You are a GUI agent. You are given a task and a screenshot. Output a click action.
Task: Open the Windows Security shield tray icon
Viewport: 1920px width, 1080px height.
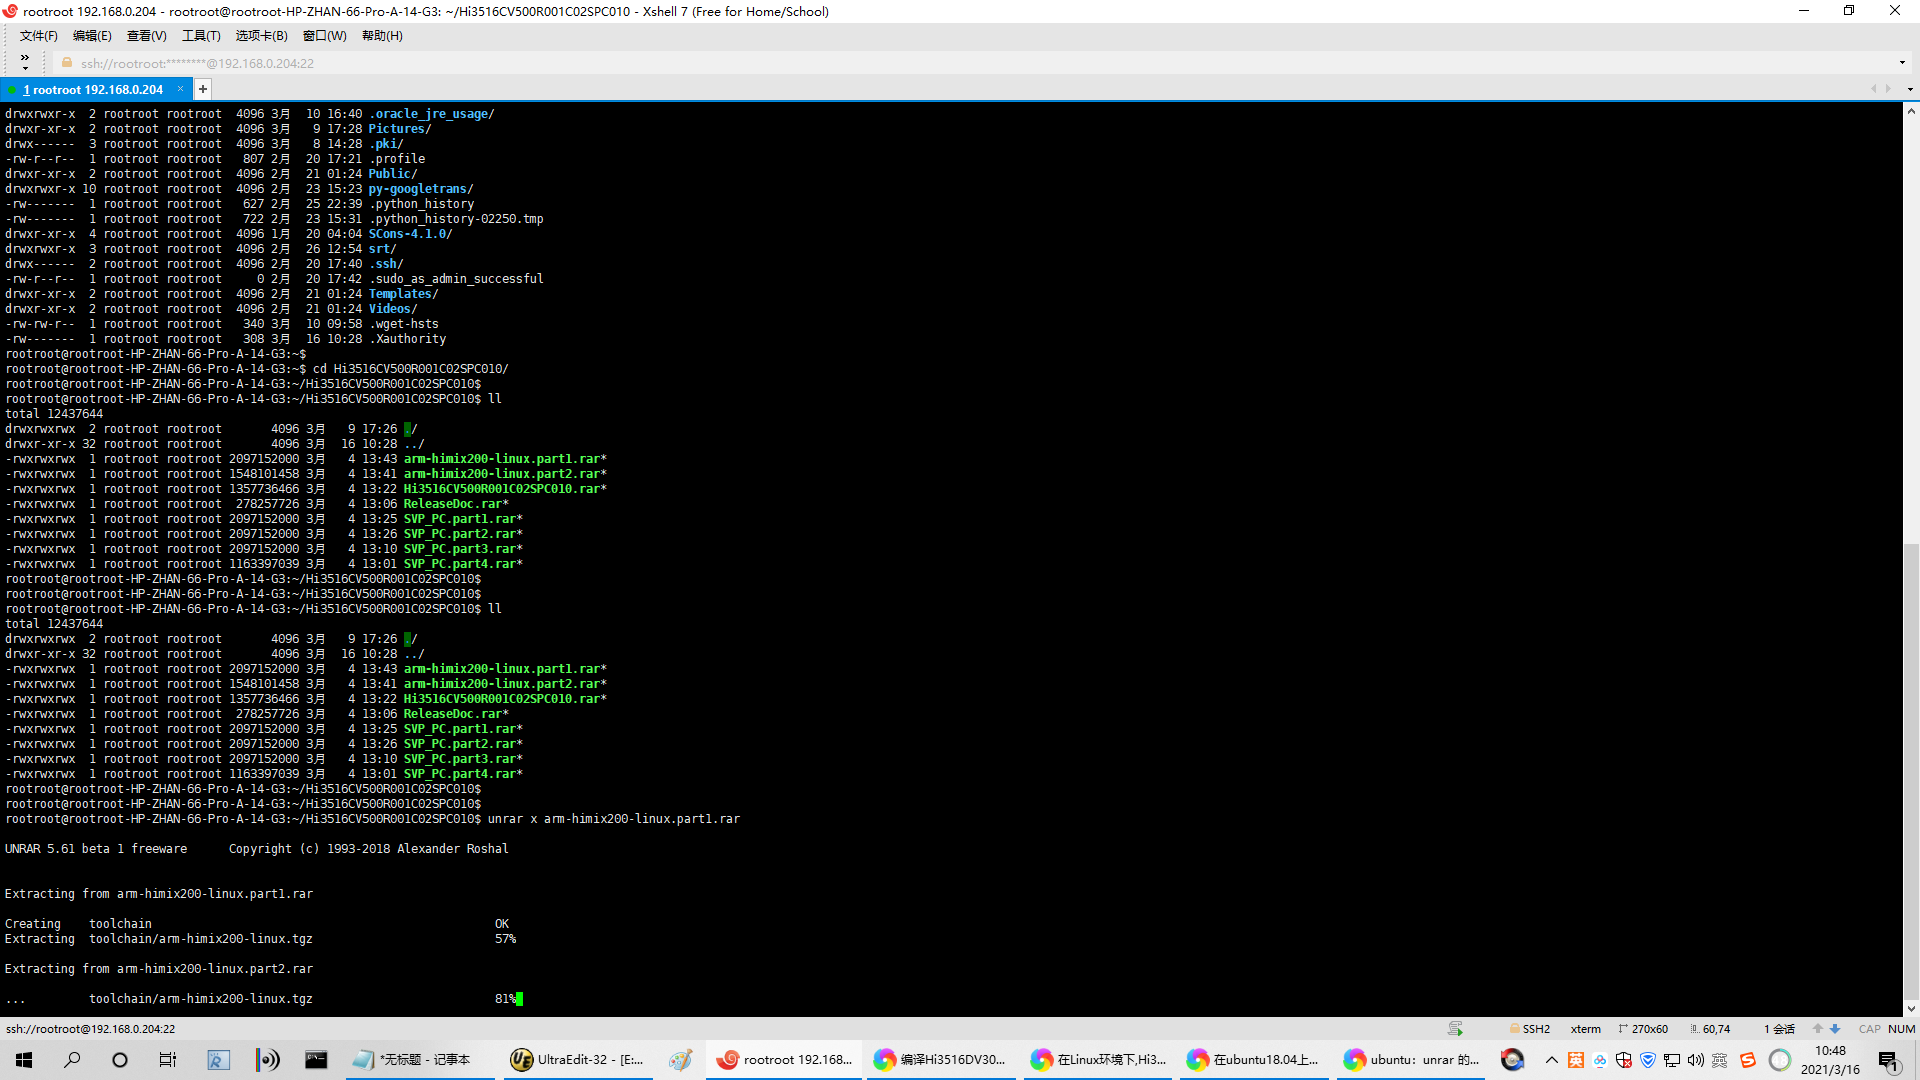point(1624,1060)
